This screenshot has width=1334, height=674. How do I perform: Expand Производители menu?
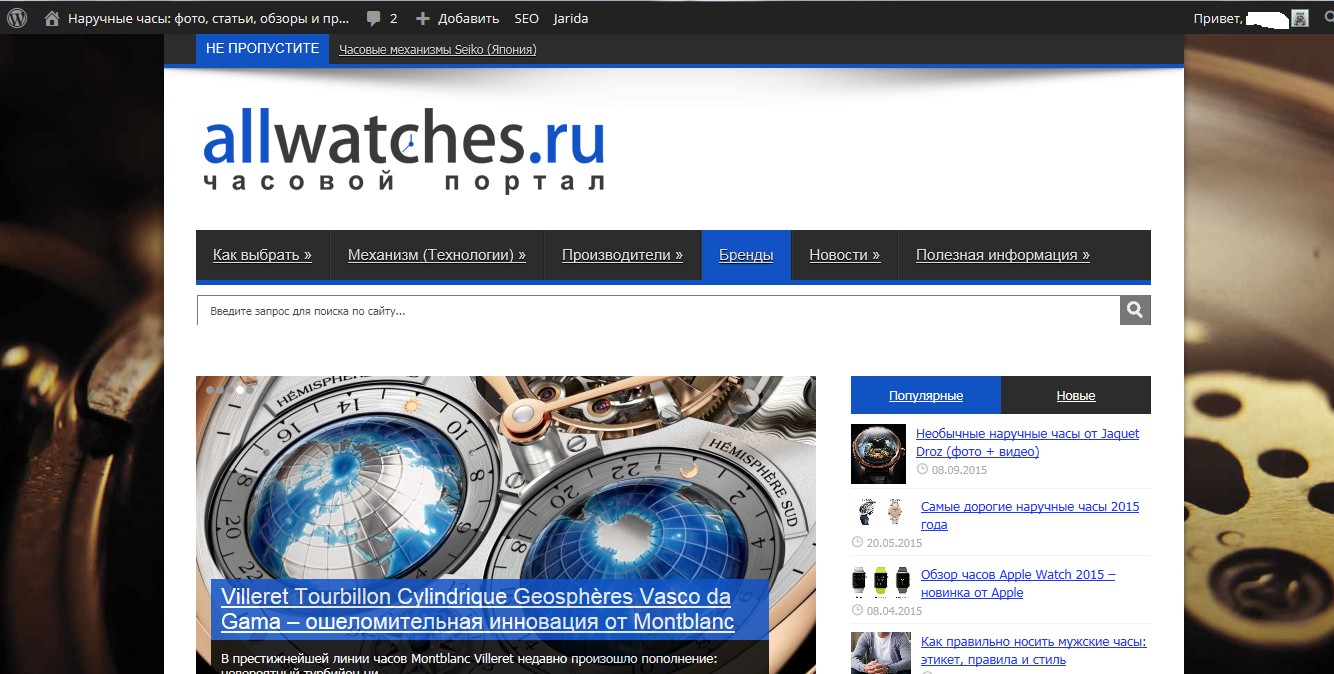pos(622,255)
